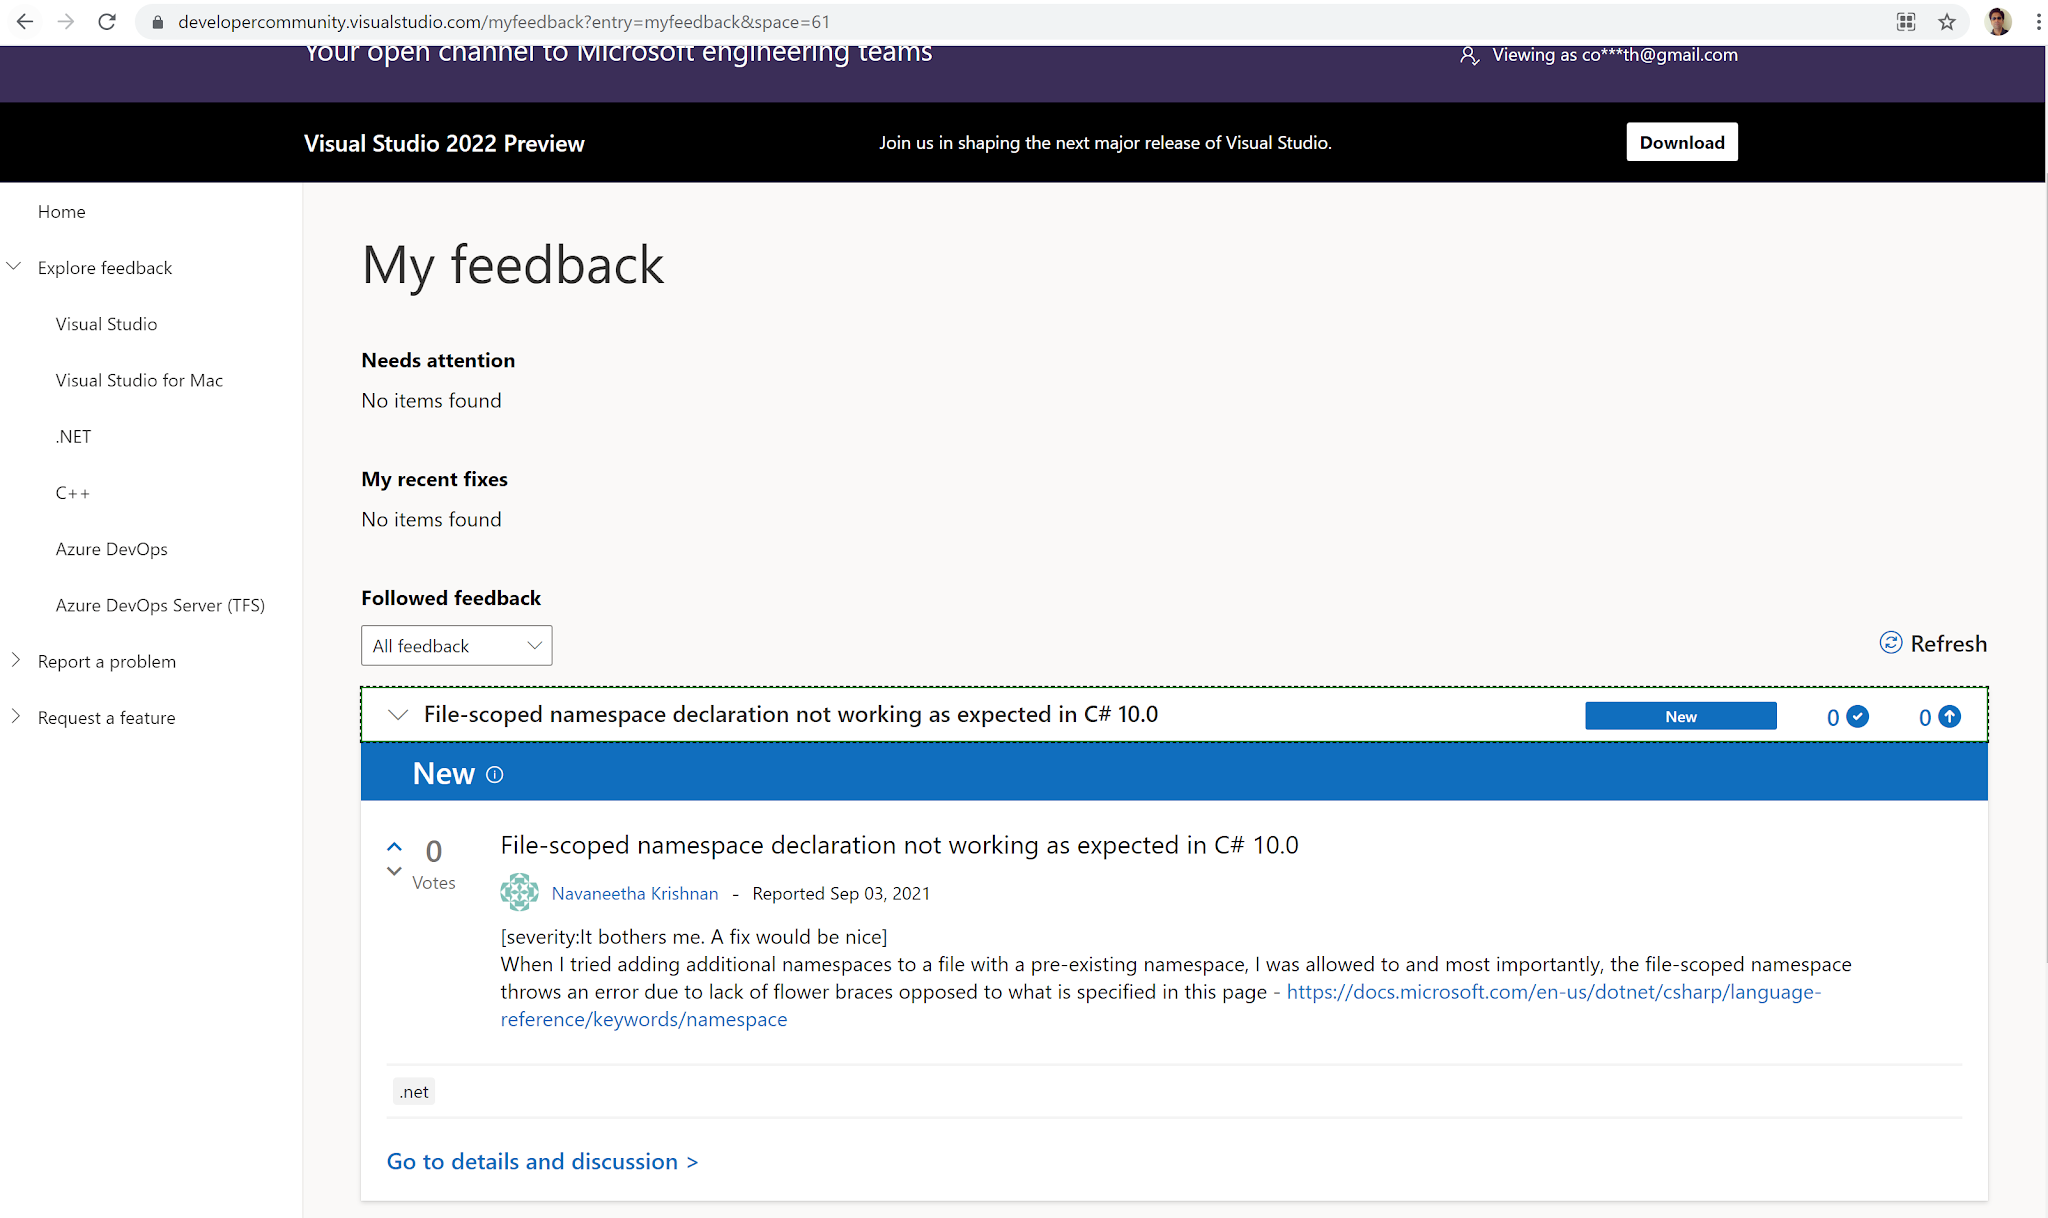Downvote the feedback with the down arrow
This screenshot has height=1218, width=2048.
pos(394,871)
